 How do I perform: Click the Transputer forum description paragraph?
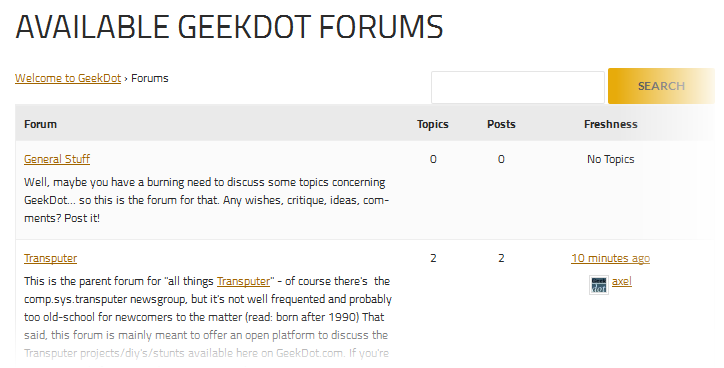208,317
